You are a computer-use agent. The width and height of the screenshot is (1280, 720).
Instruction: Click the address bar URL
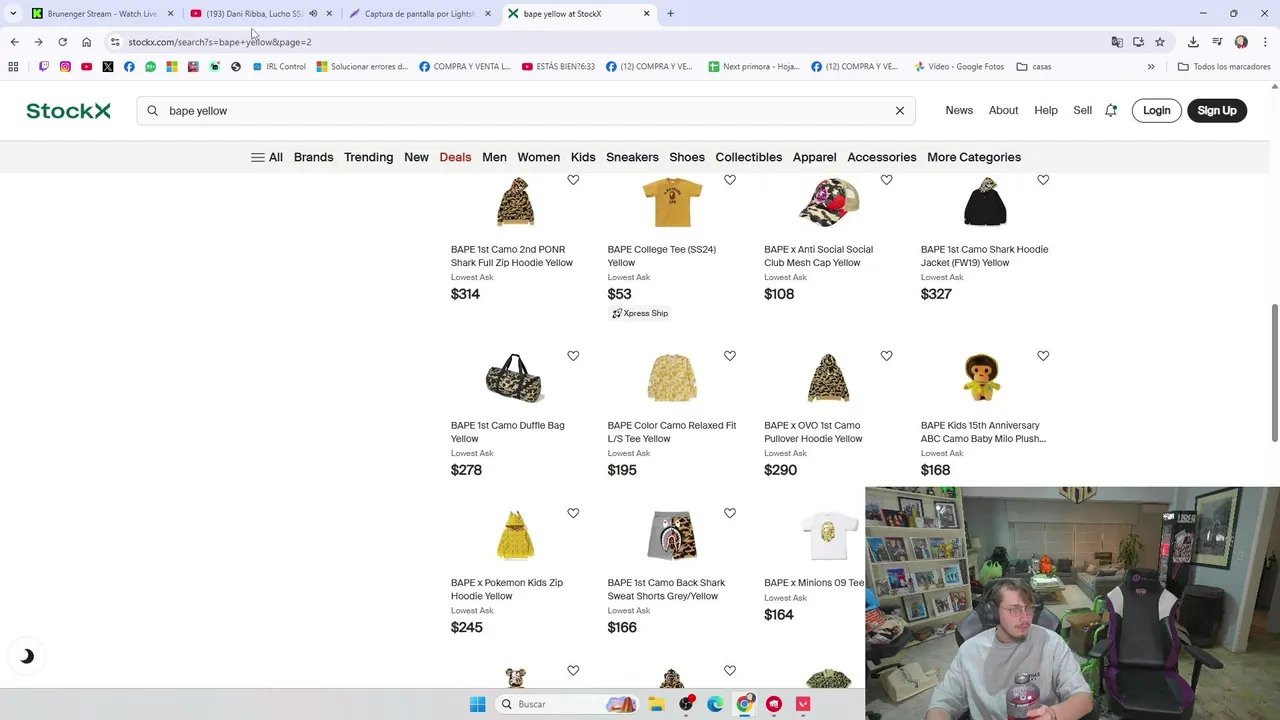(220, 42)
